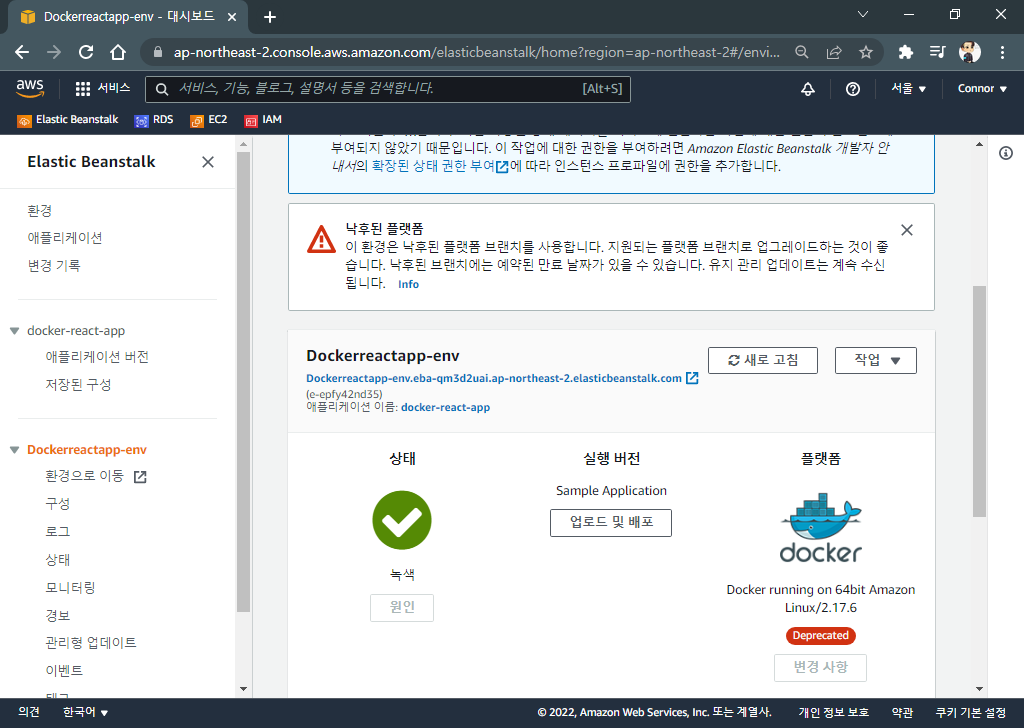1024x728 pixels.
Task: Click the Docker platform logo
Action: point(821,528)
